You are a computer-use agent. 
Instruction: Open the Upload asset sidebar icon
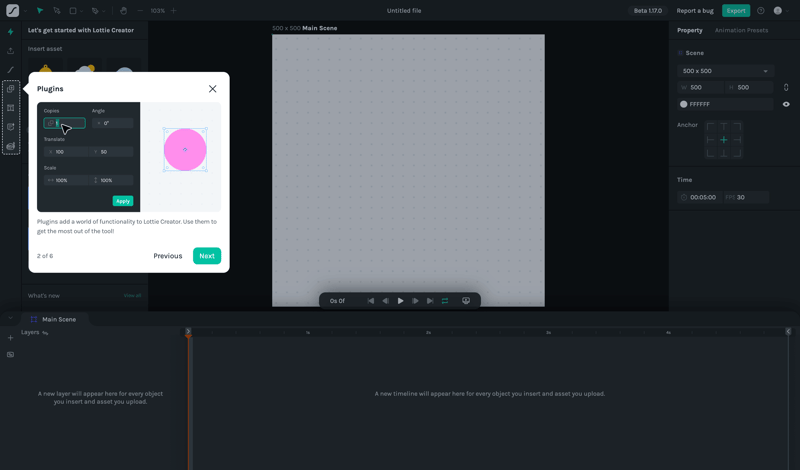(x=11, y=51)
